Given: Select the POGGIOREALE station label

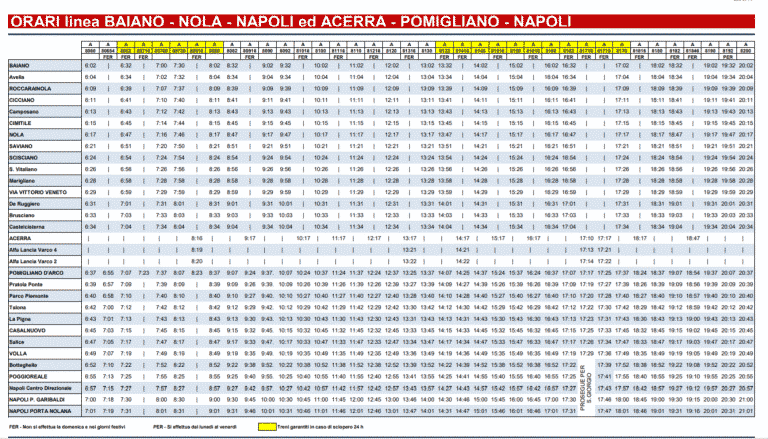Looking at the screenshot, I should 28,375.
